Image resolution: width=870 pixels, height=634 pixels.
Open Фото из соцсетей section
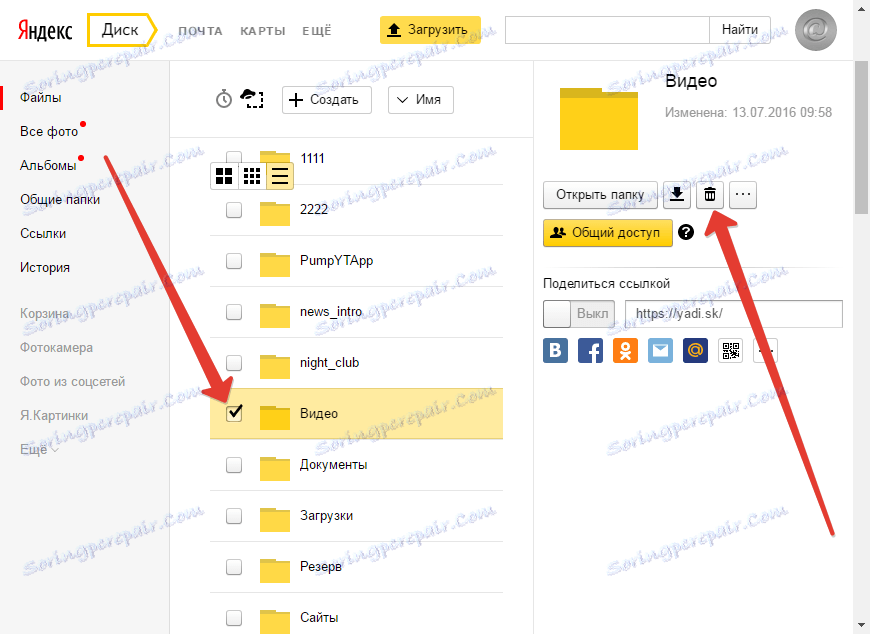pos(73,382)
